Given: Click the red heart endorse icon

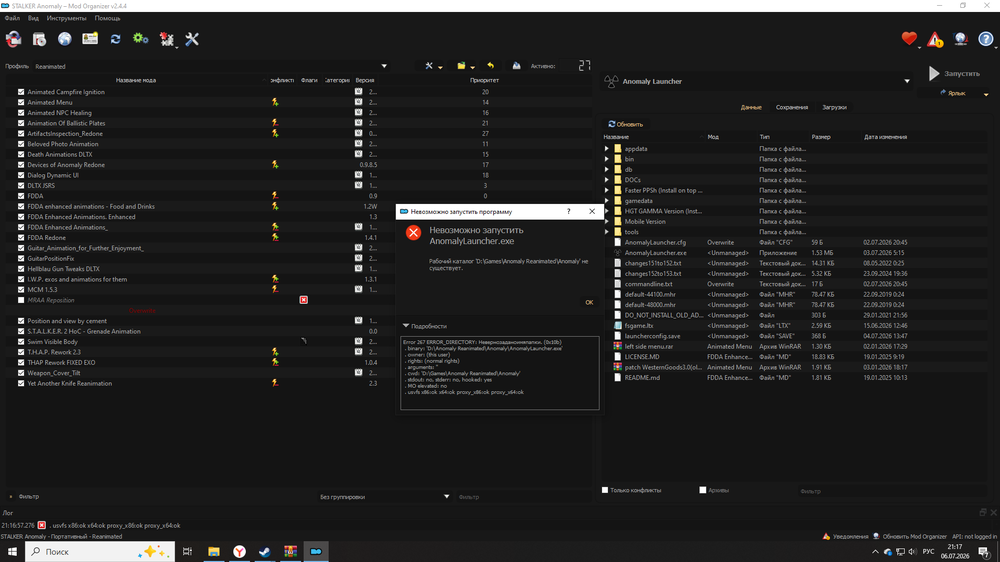Looking at the screenshot, I should [x=909, y=39].
